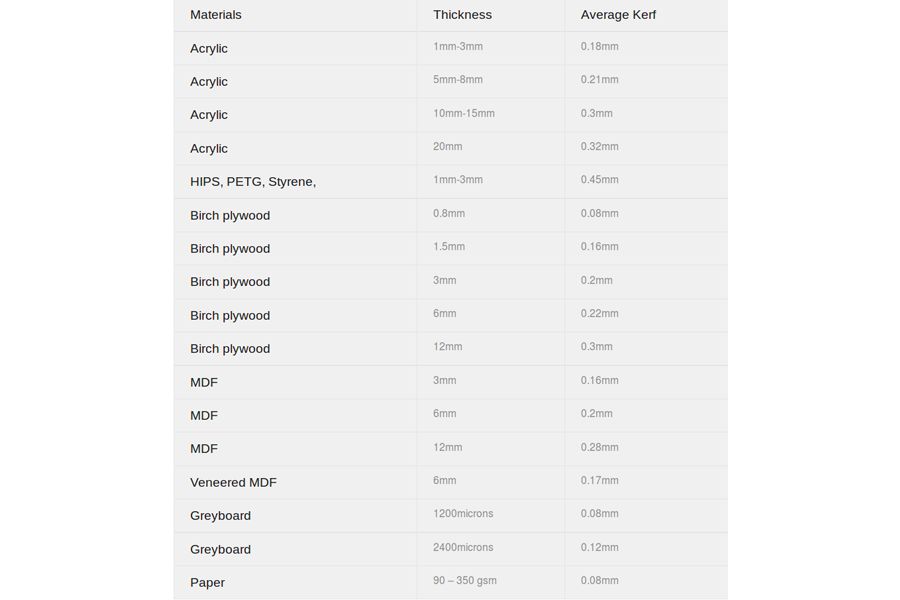This screenshot has height=600, width=900.
Task: Click the 0.21mm kerf value
Action: point(600,80)
